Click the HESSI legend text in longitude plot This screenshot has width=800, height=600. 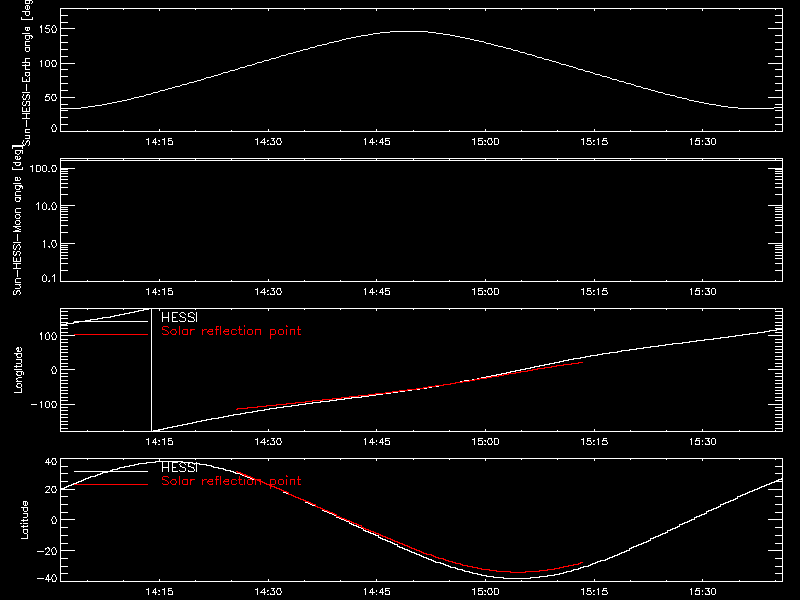pos(179,317)
